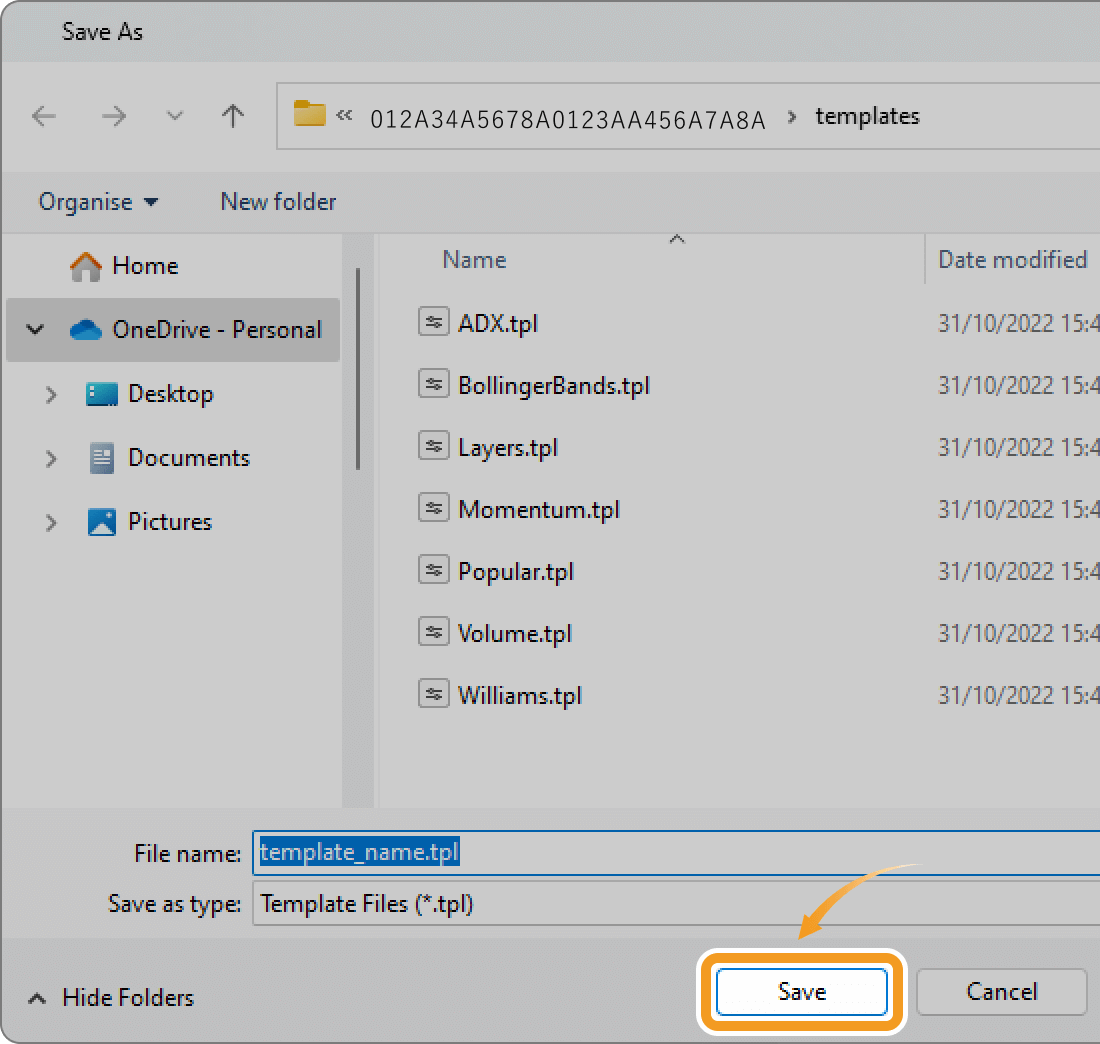
Task: Open recent locations dropdown chevron
Action: click(174, 116)
